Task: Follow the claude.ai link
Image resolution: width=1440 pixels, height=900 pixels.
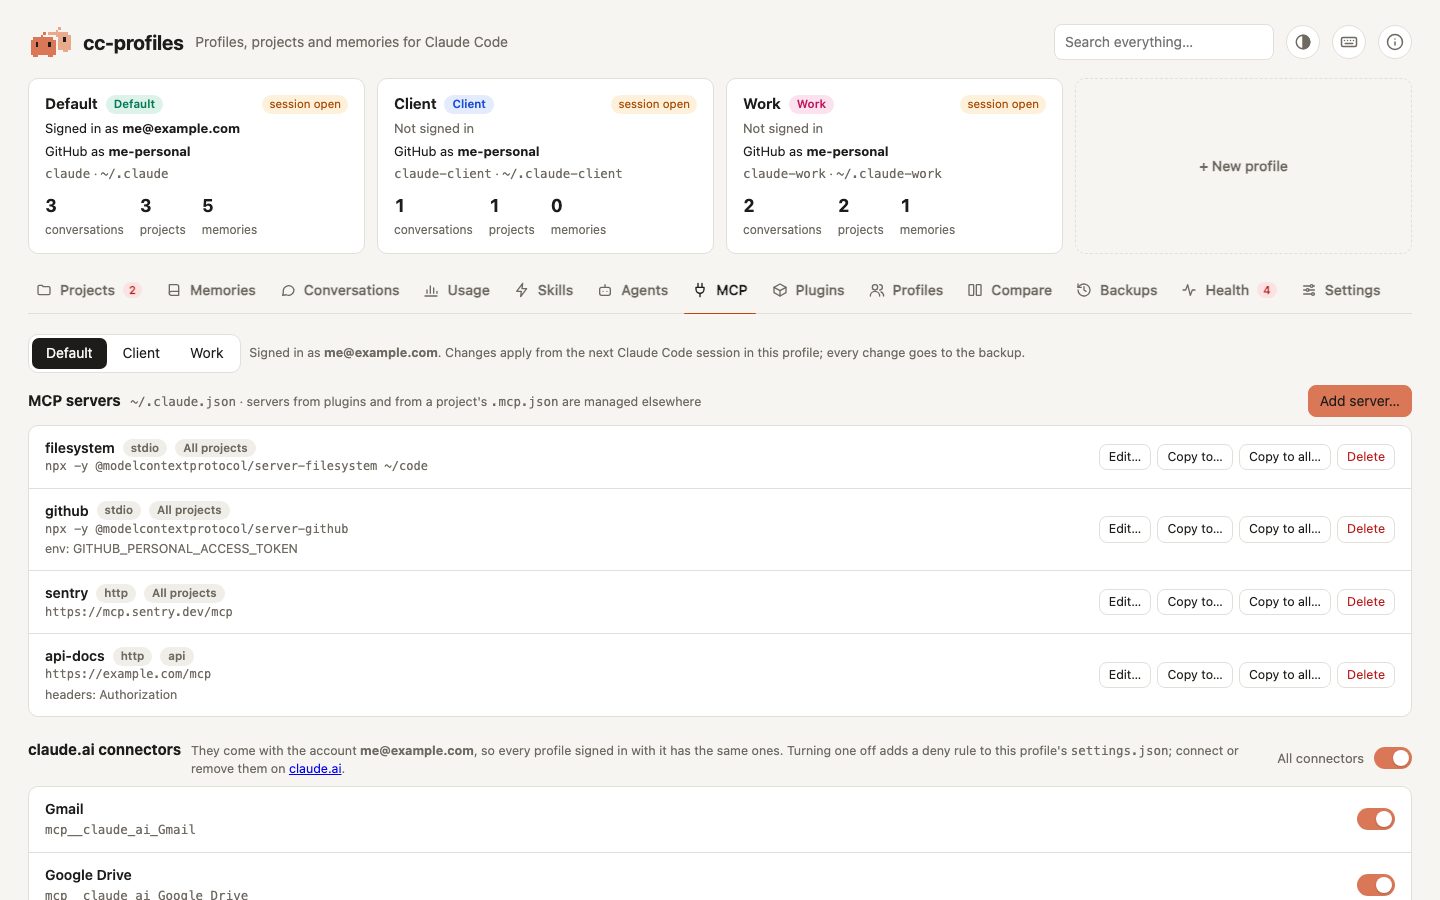Action: pos(315,769)
